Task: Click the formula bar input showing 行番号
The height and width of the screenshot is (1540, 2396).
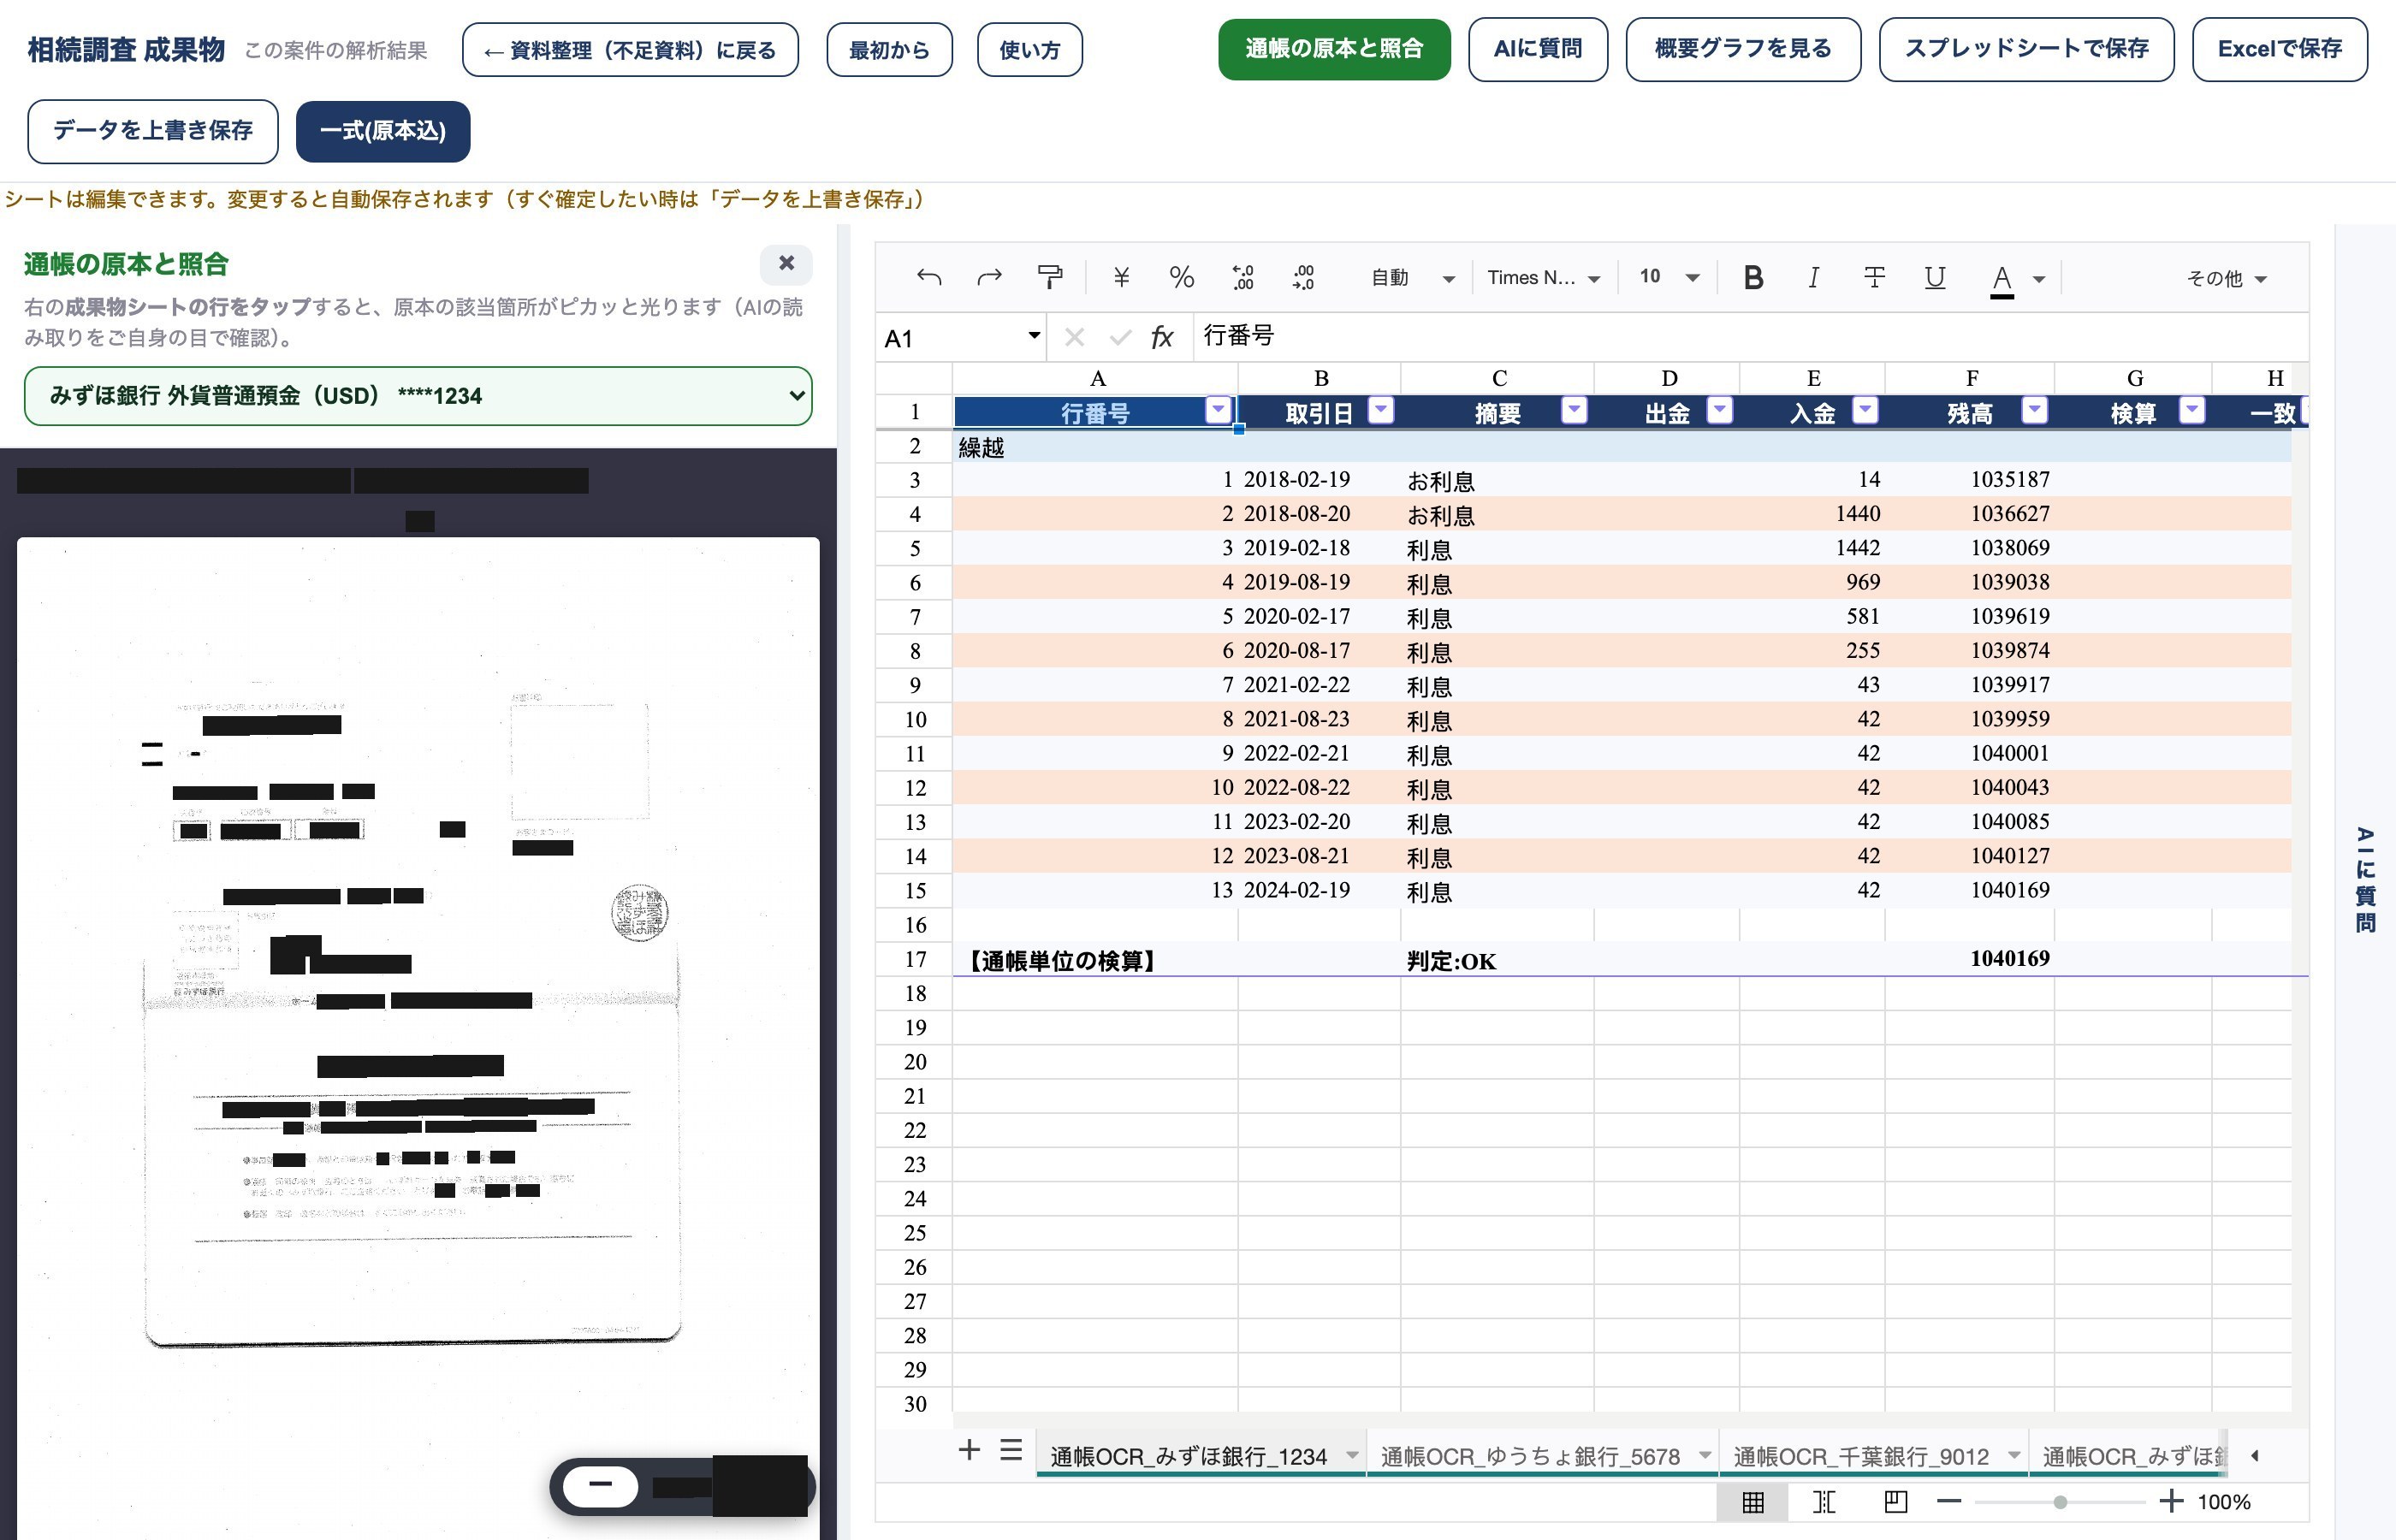Action: click(1750, 336)
